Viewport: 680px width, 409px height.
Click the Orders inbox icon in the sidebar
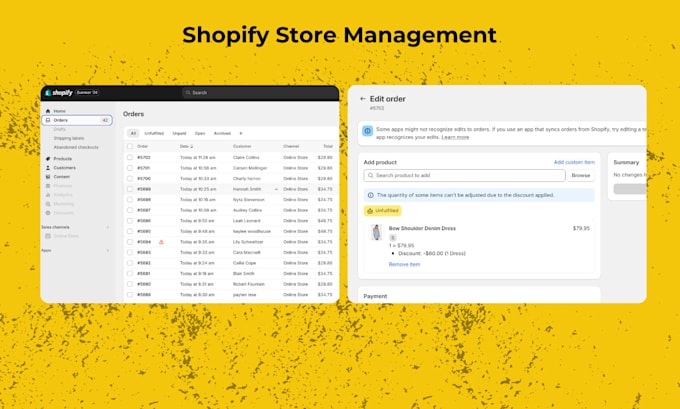[x=48, y=120]
